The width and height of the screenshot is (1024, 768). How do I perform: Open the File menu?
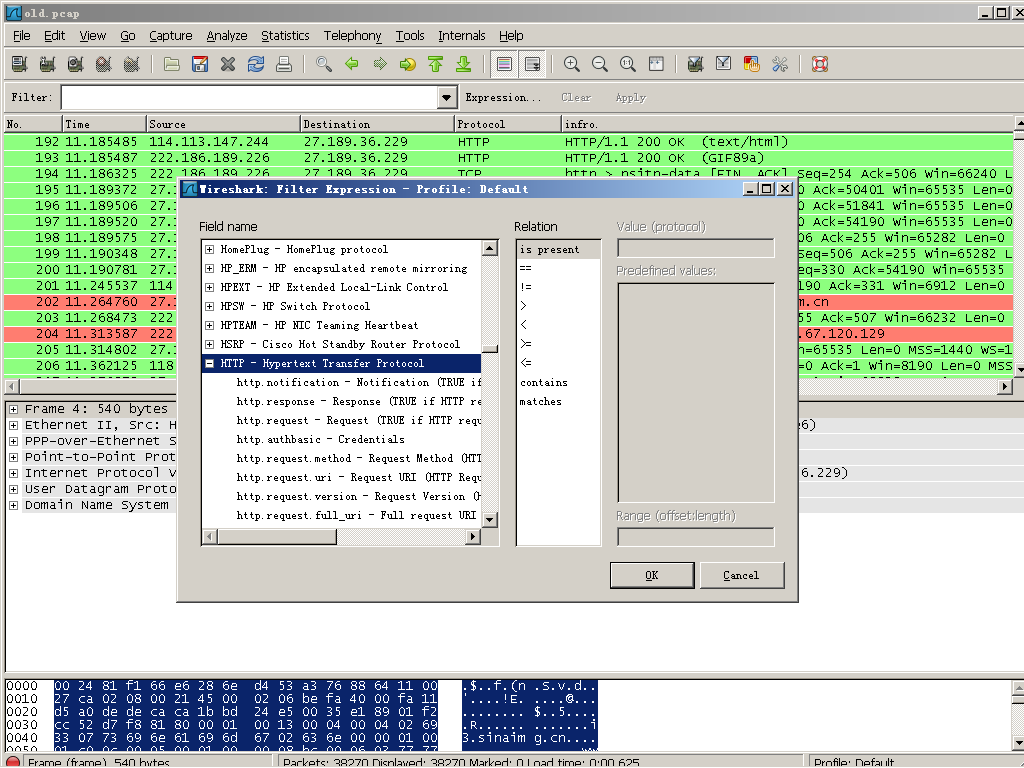coord(22,35)
